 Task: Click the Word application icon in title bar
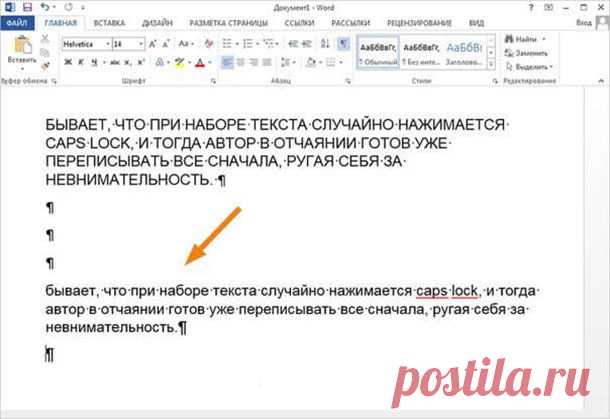(x=10, y=7)
